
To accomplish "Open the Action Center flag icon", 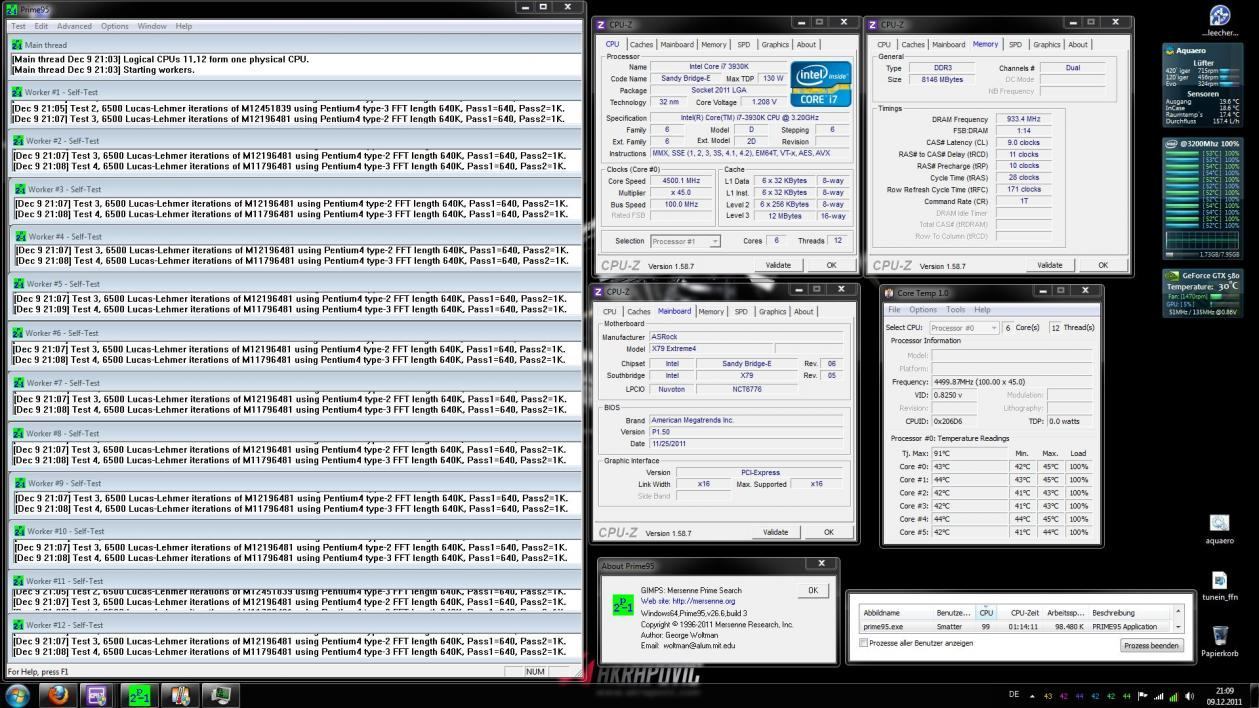I will pos(1143,695).
